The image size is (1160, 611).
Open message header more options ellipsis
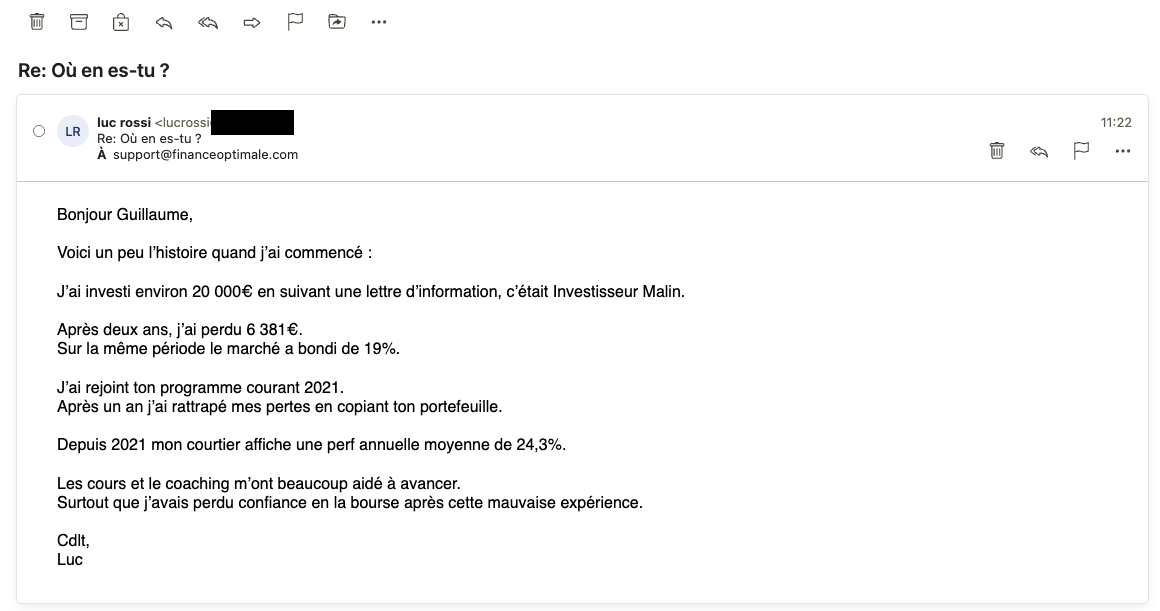coord(1122,151)
